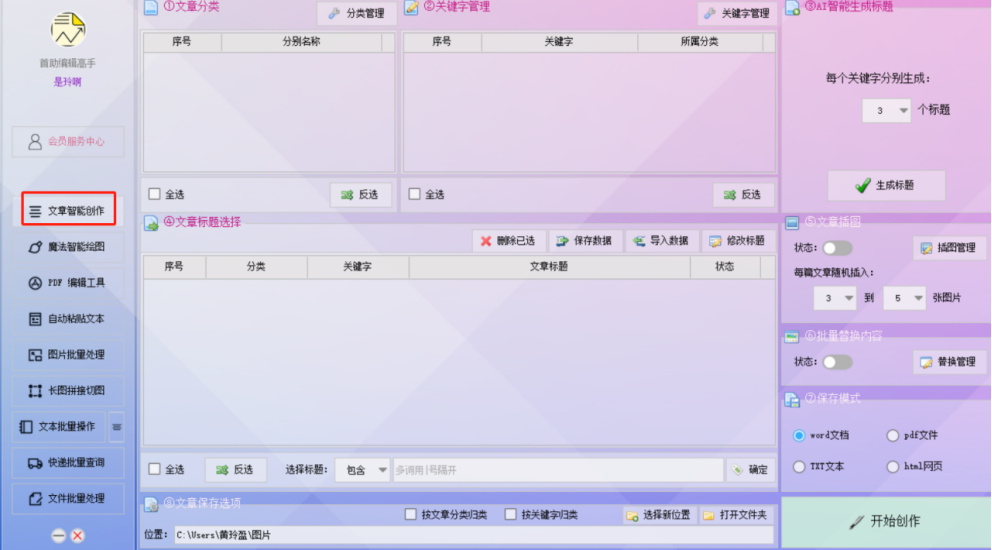Open 文章智能创作 in the sidebar
992x550 pixels.
point(68,210)
